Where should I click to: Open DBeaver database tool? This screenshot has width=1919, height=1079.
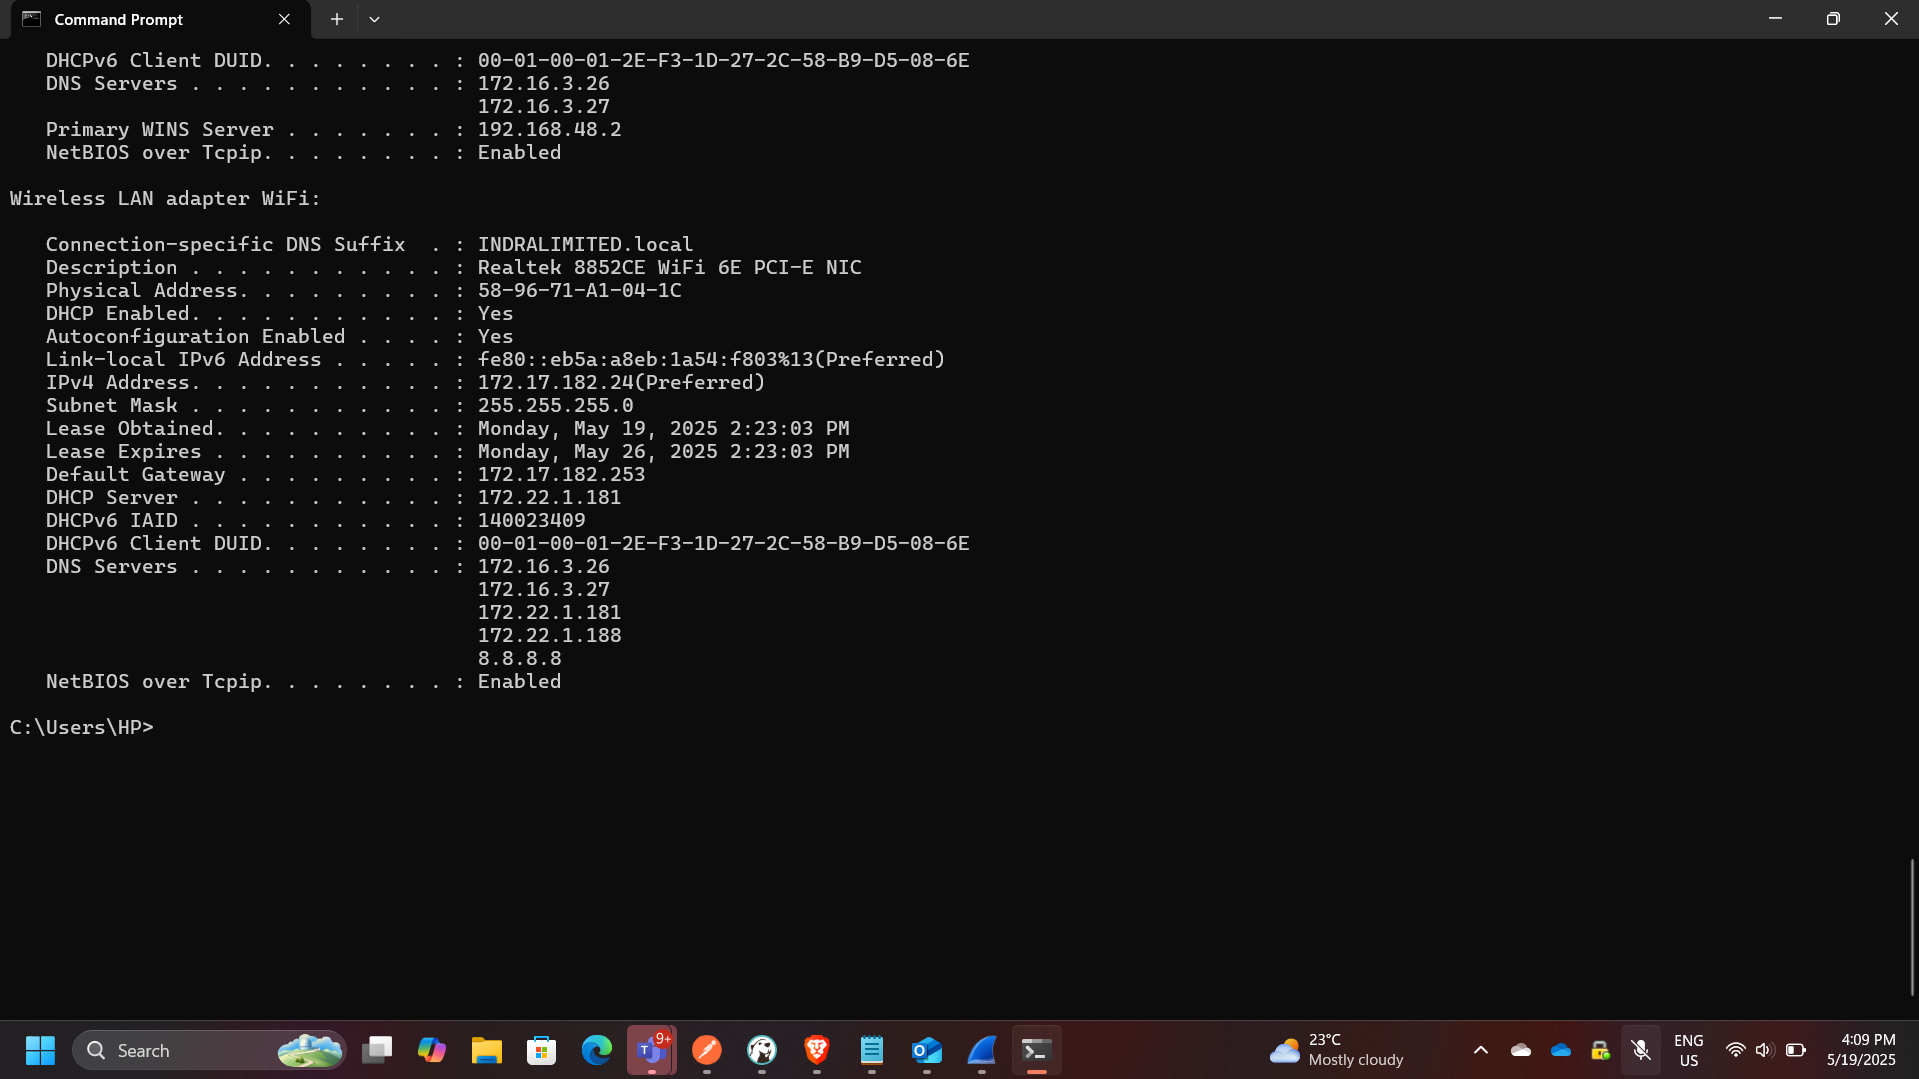tap(762, 1050)
